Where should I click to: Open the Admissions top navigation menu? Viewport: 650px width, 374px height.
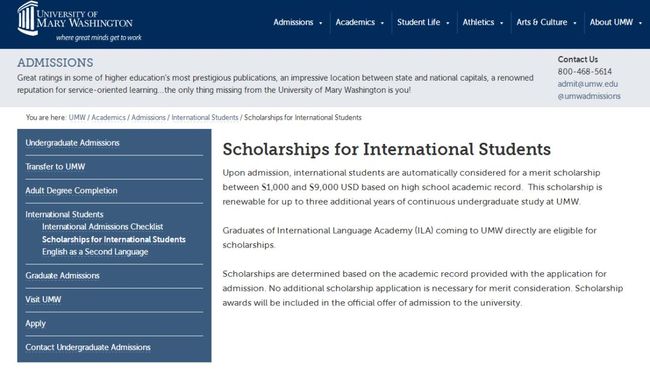tap(293, 22)
